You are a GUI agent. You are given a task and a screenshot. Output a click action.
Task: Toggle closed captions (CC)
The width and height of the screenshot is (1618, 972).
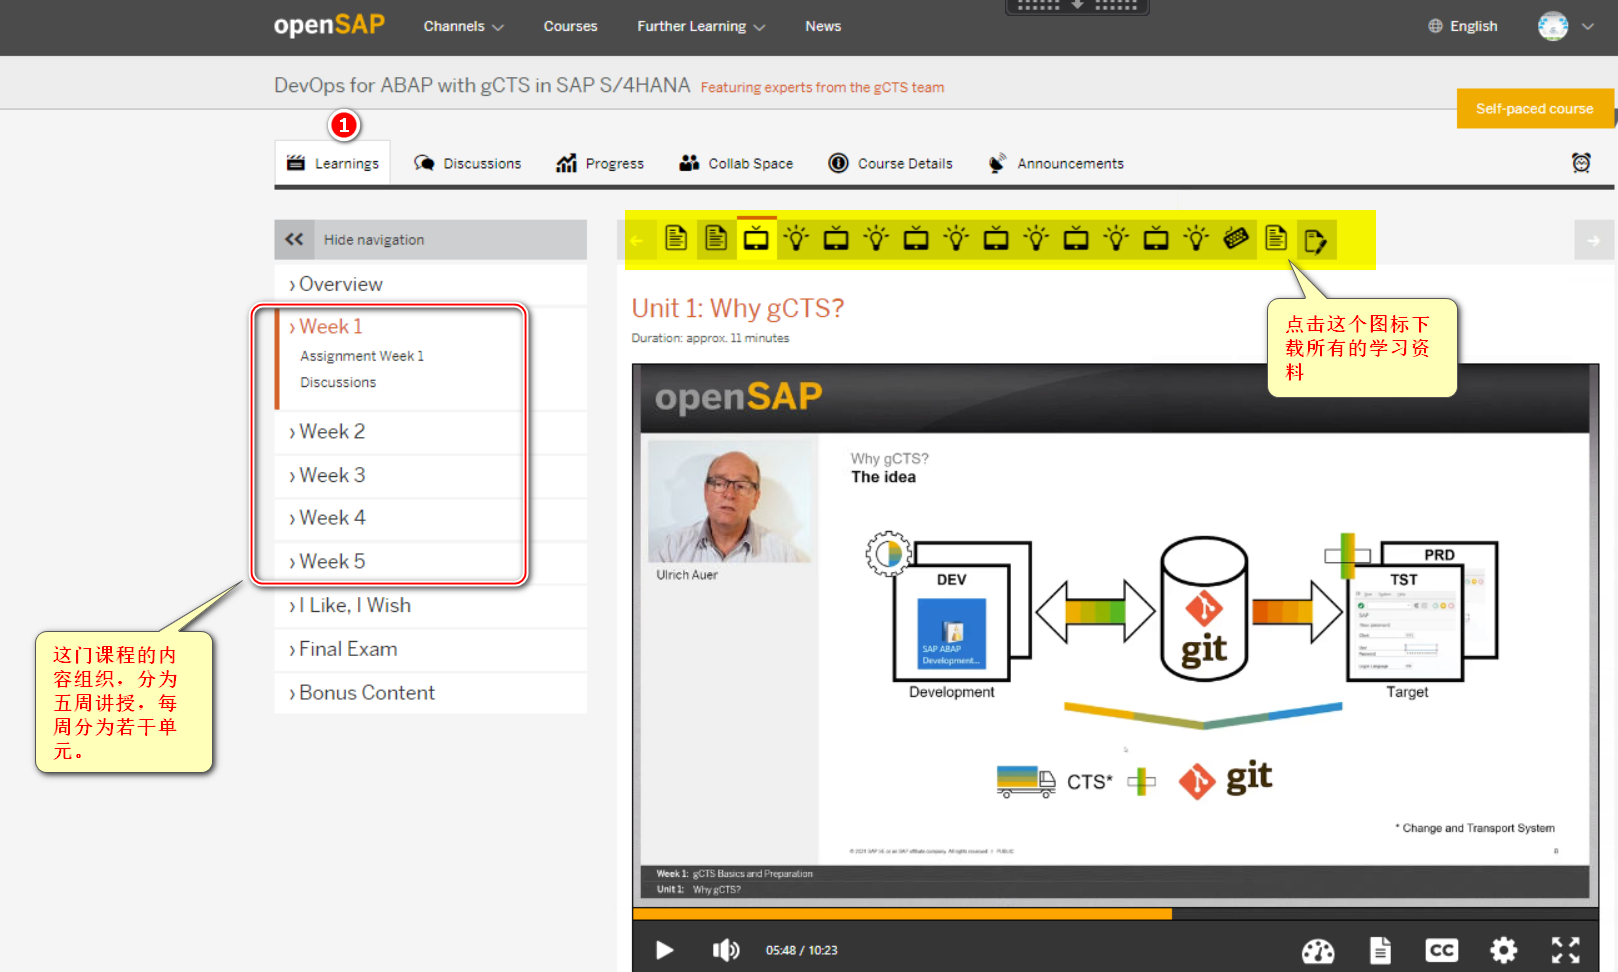click(1442, 950)
